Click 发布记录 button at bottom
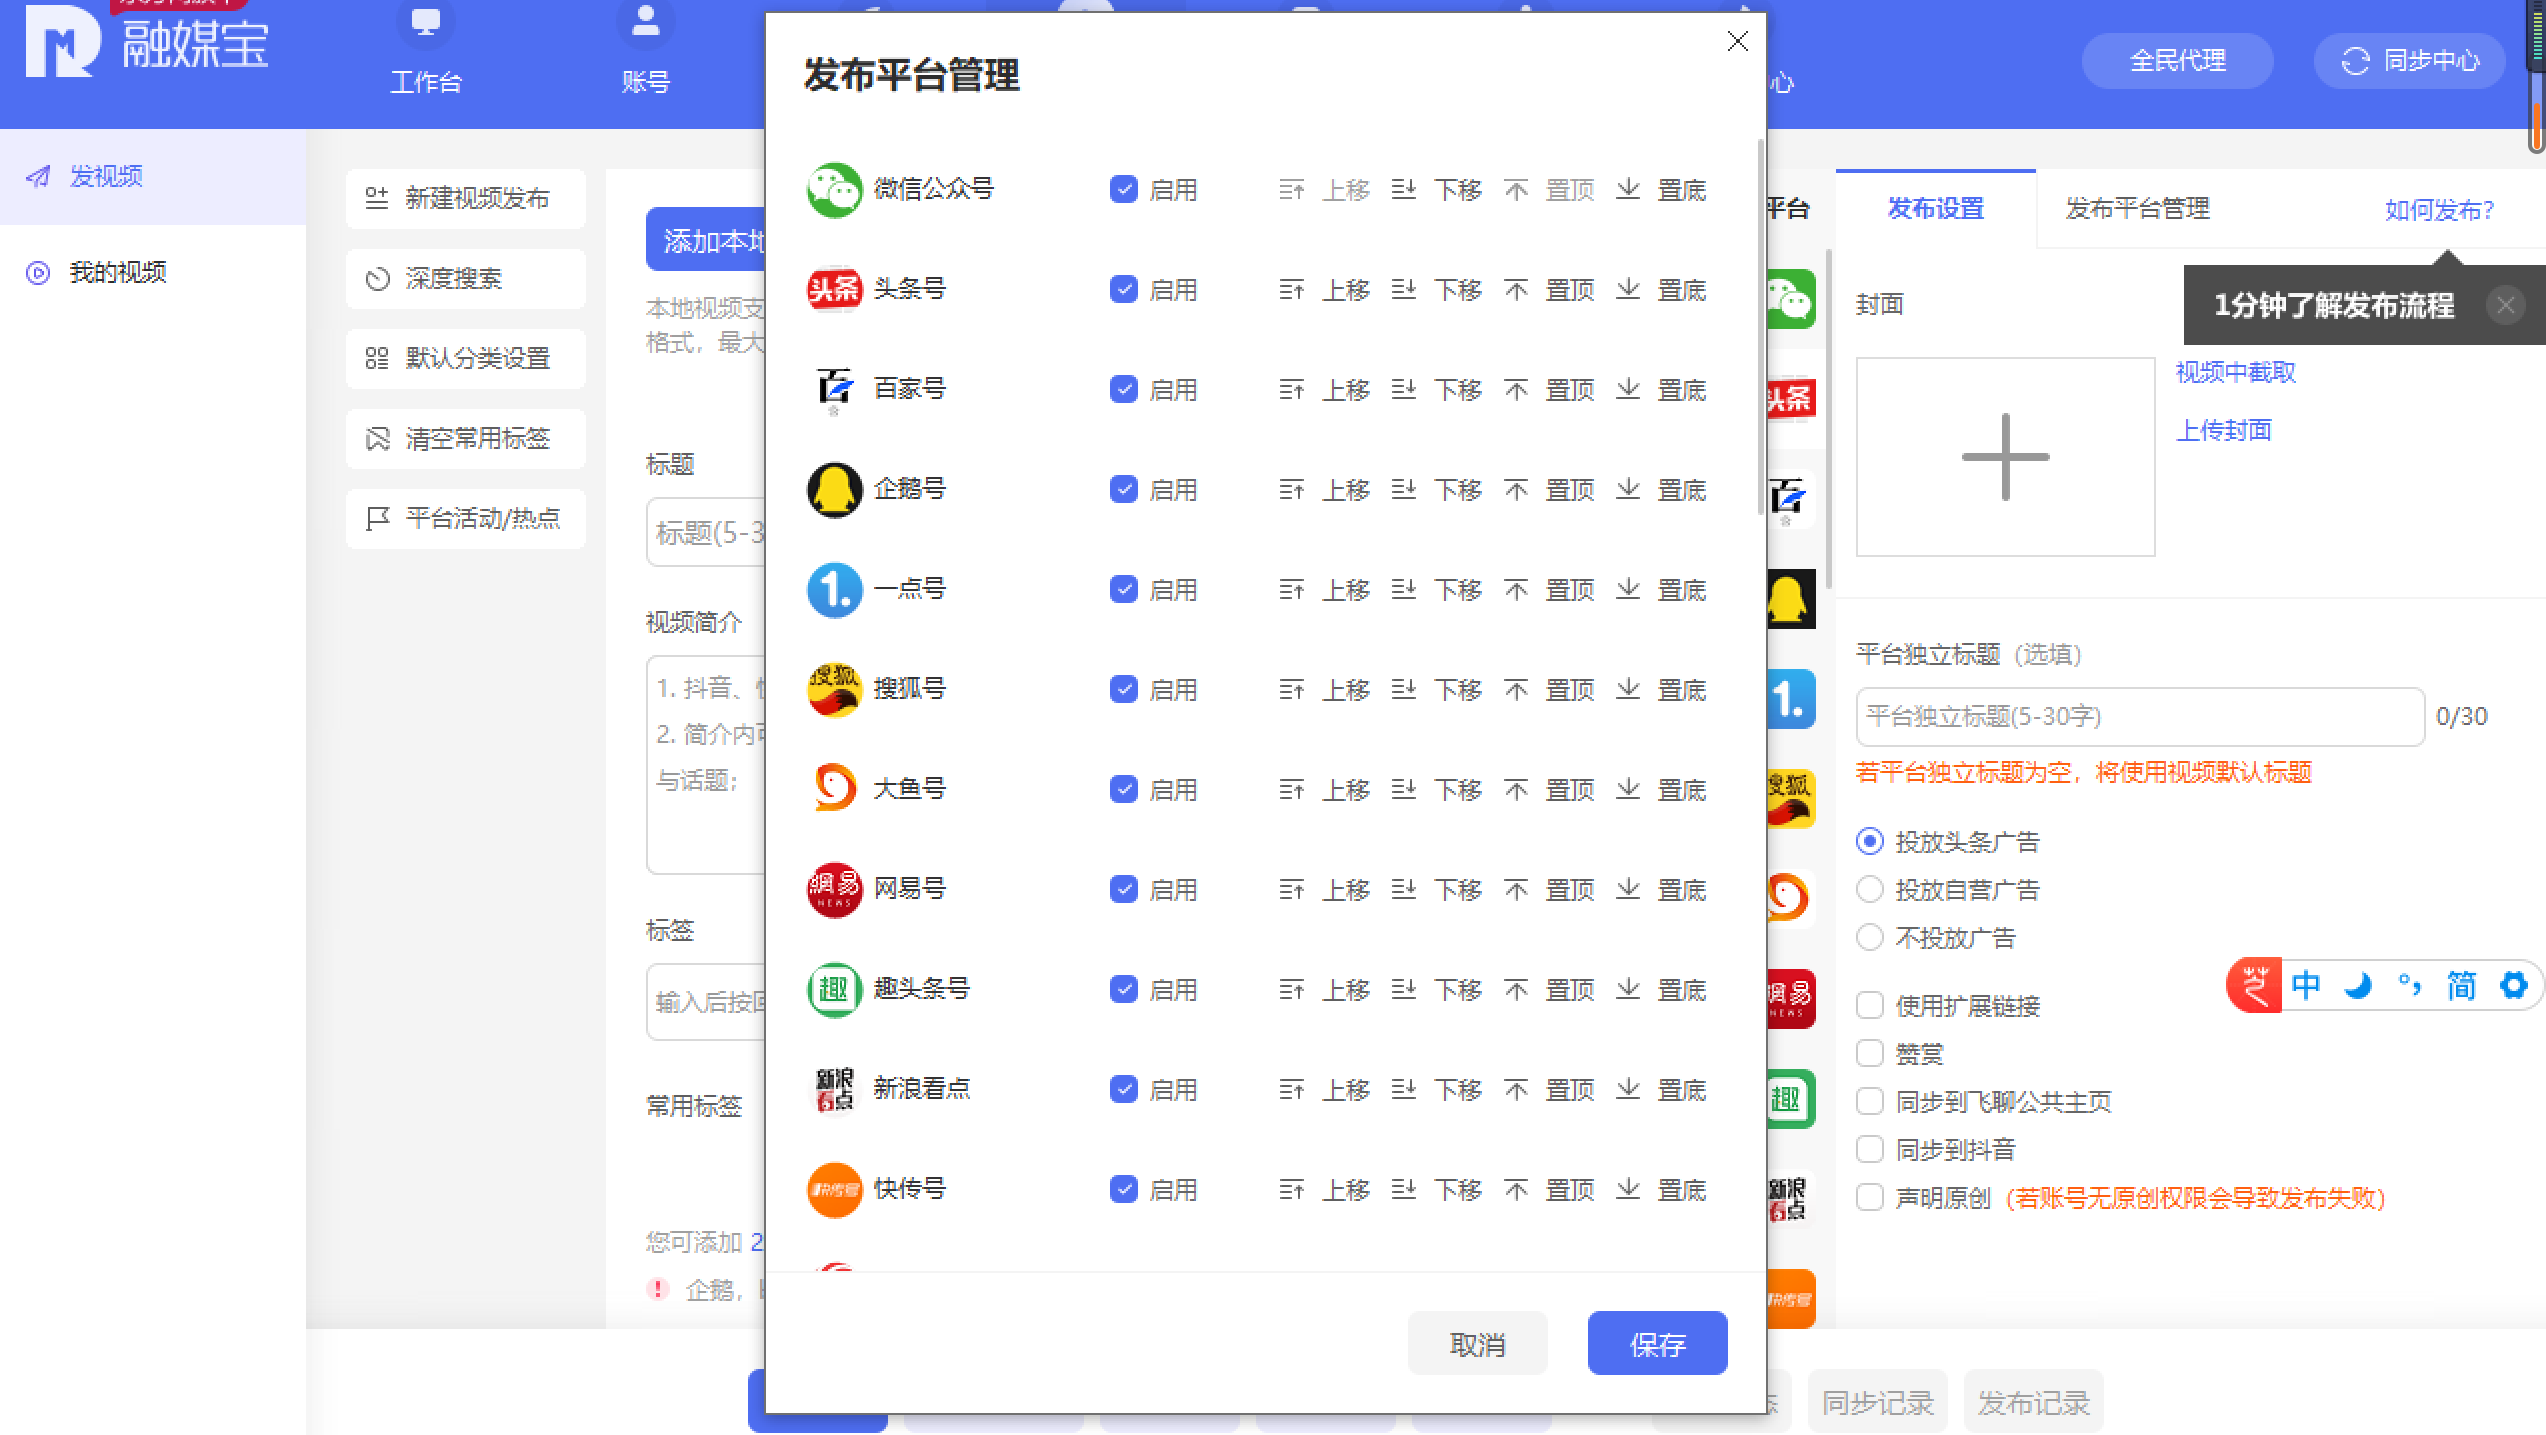This screenshot has width=2546, height=1435. pyautogui.click(x=2033, y=1402)
